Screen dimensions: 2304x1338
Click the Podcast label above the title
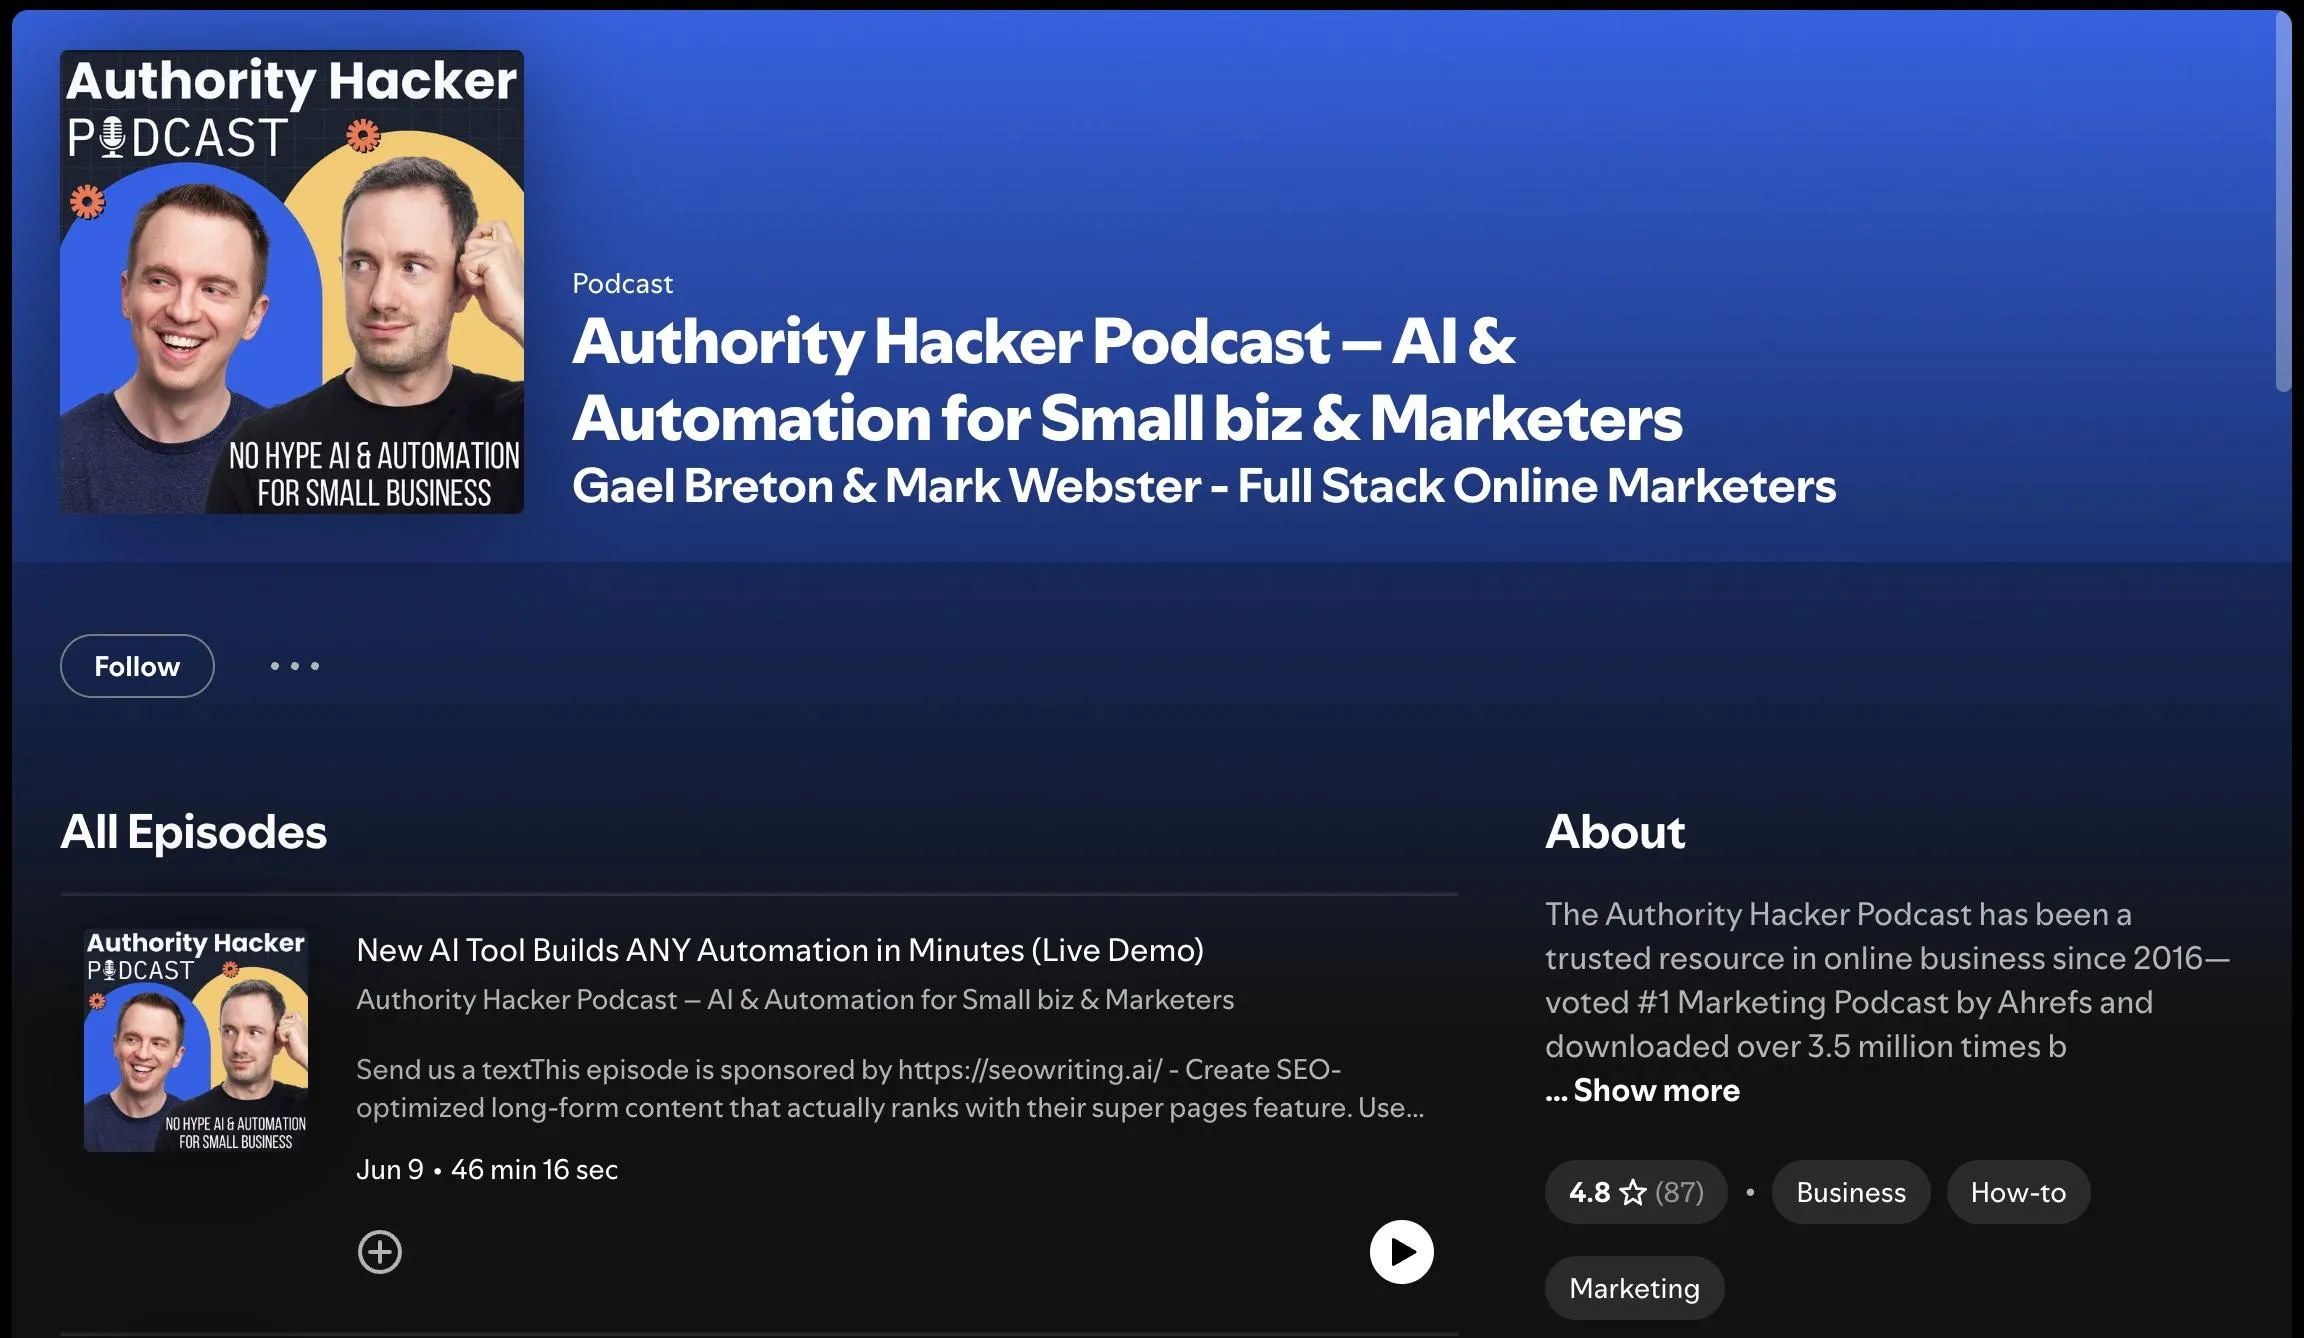(x=622, y=284)
